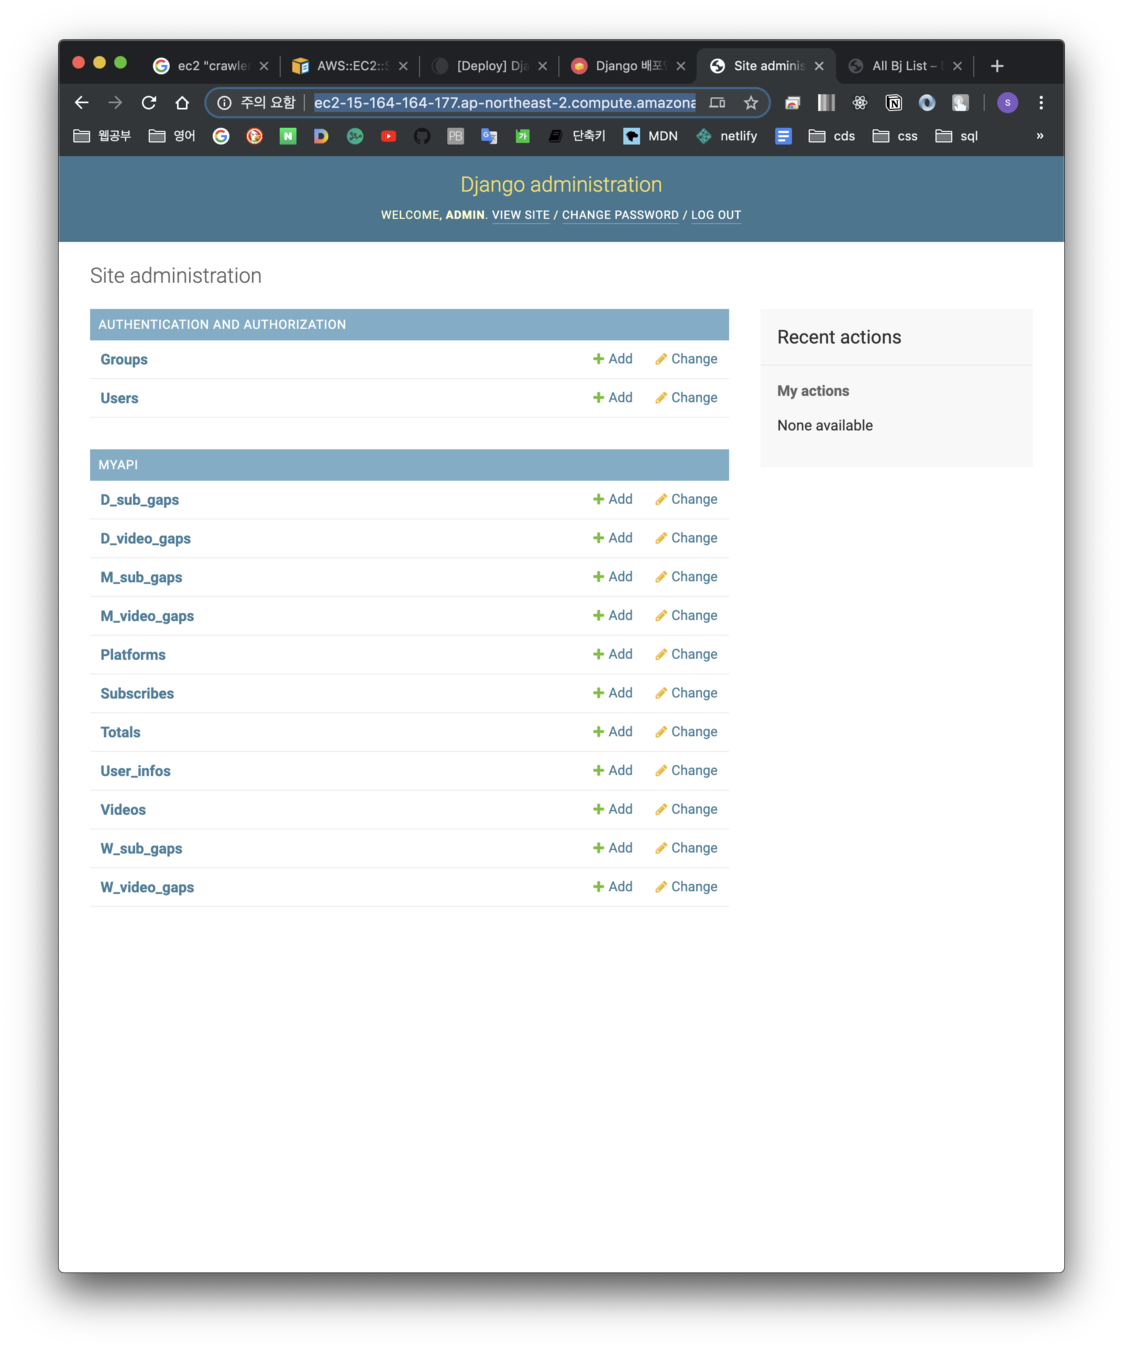Click Change for the User_infos row
1123x1350 pixels.
[x=686, y=771]
